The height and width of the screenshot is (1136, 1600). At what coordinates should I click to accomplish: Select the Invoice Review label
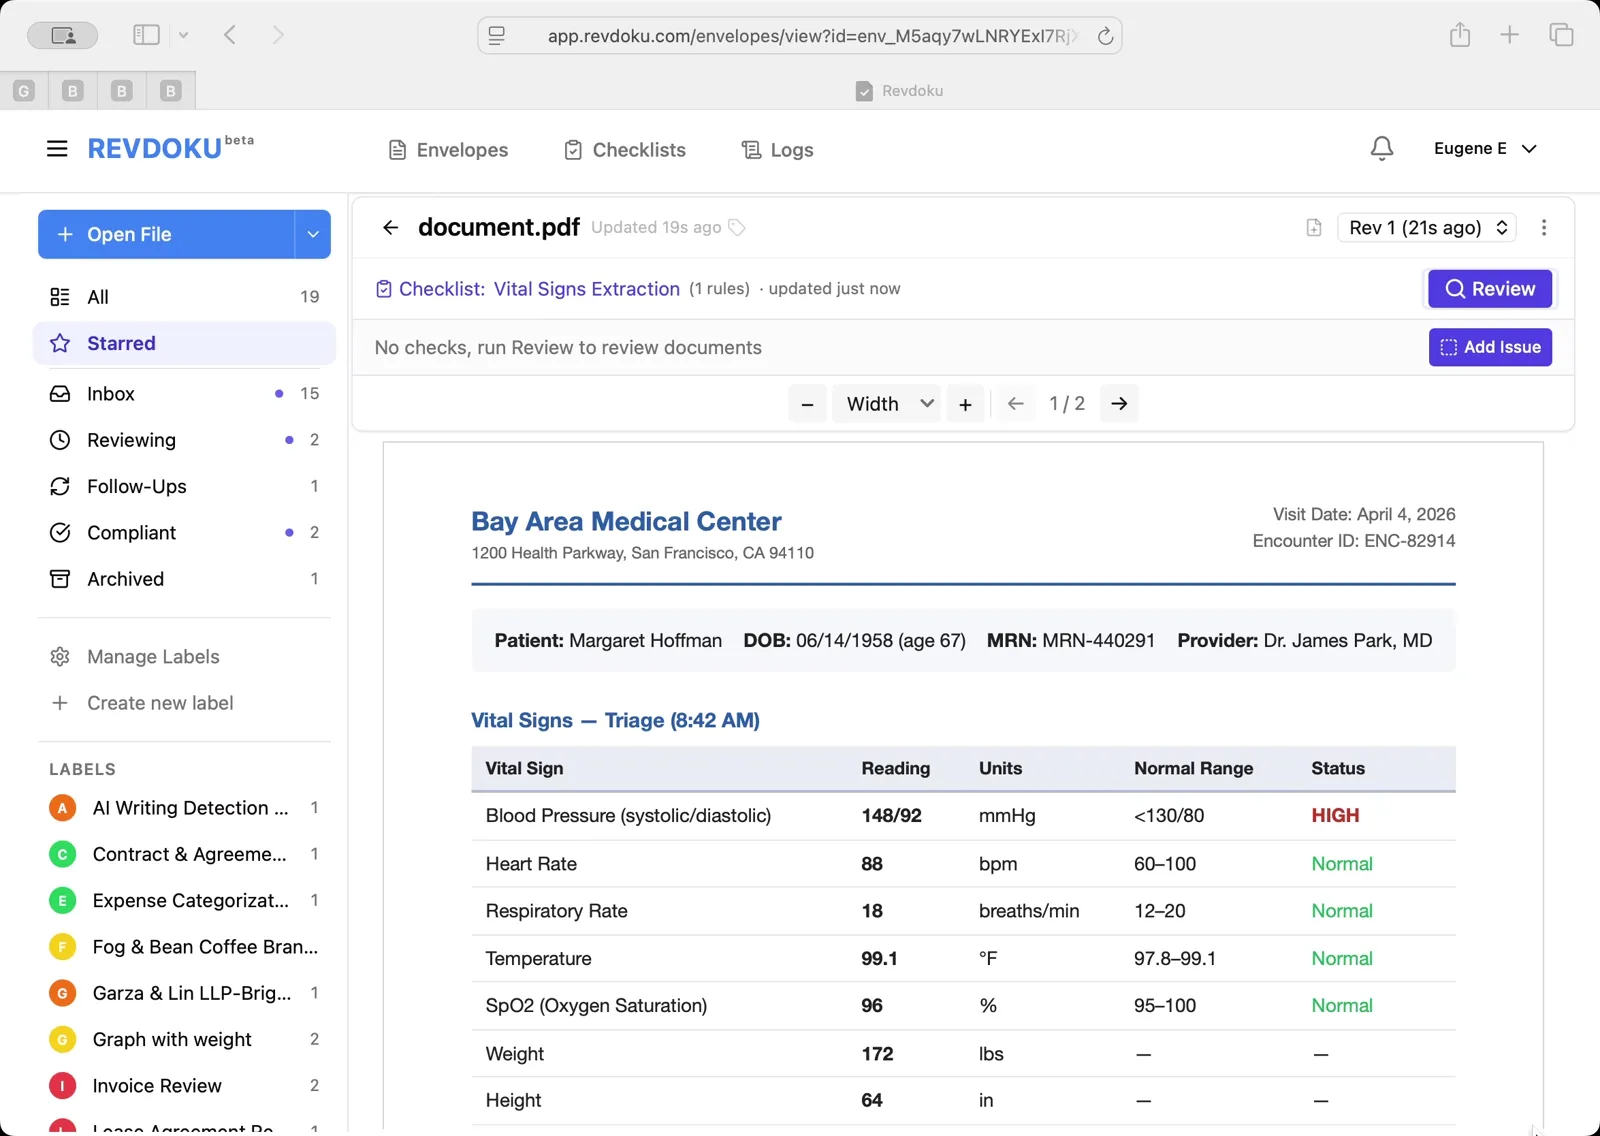[x=156, y=1086]
